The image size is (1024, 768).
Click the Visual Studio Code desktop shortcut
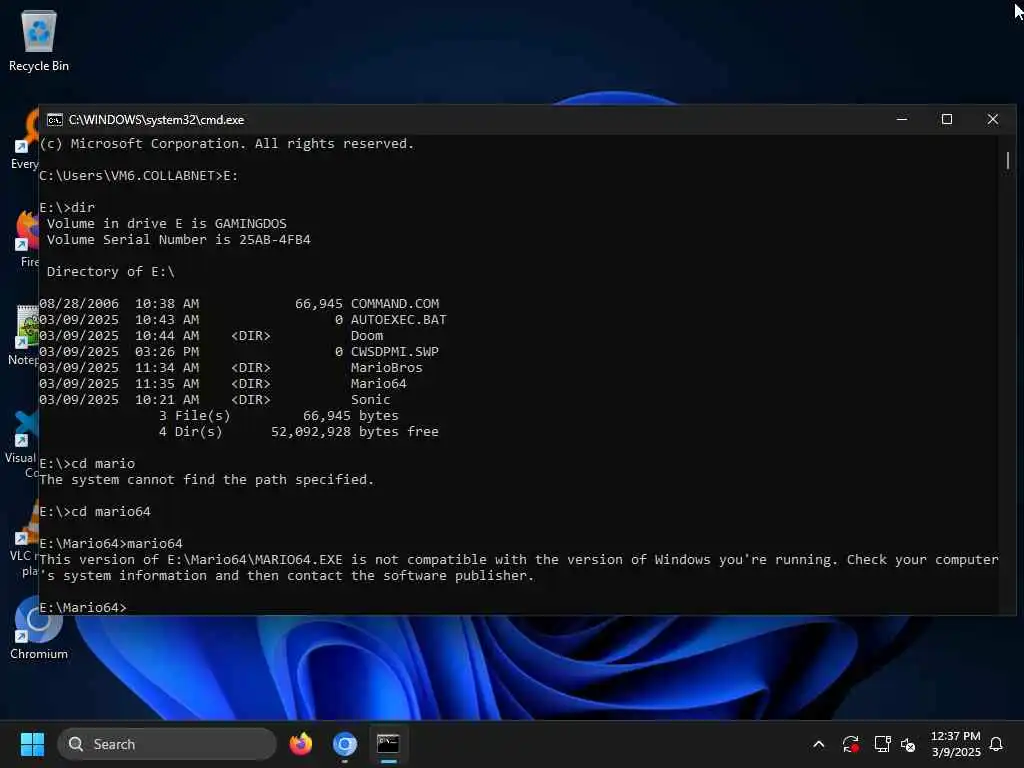click(x=24, y=444)
